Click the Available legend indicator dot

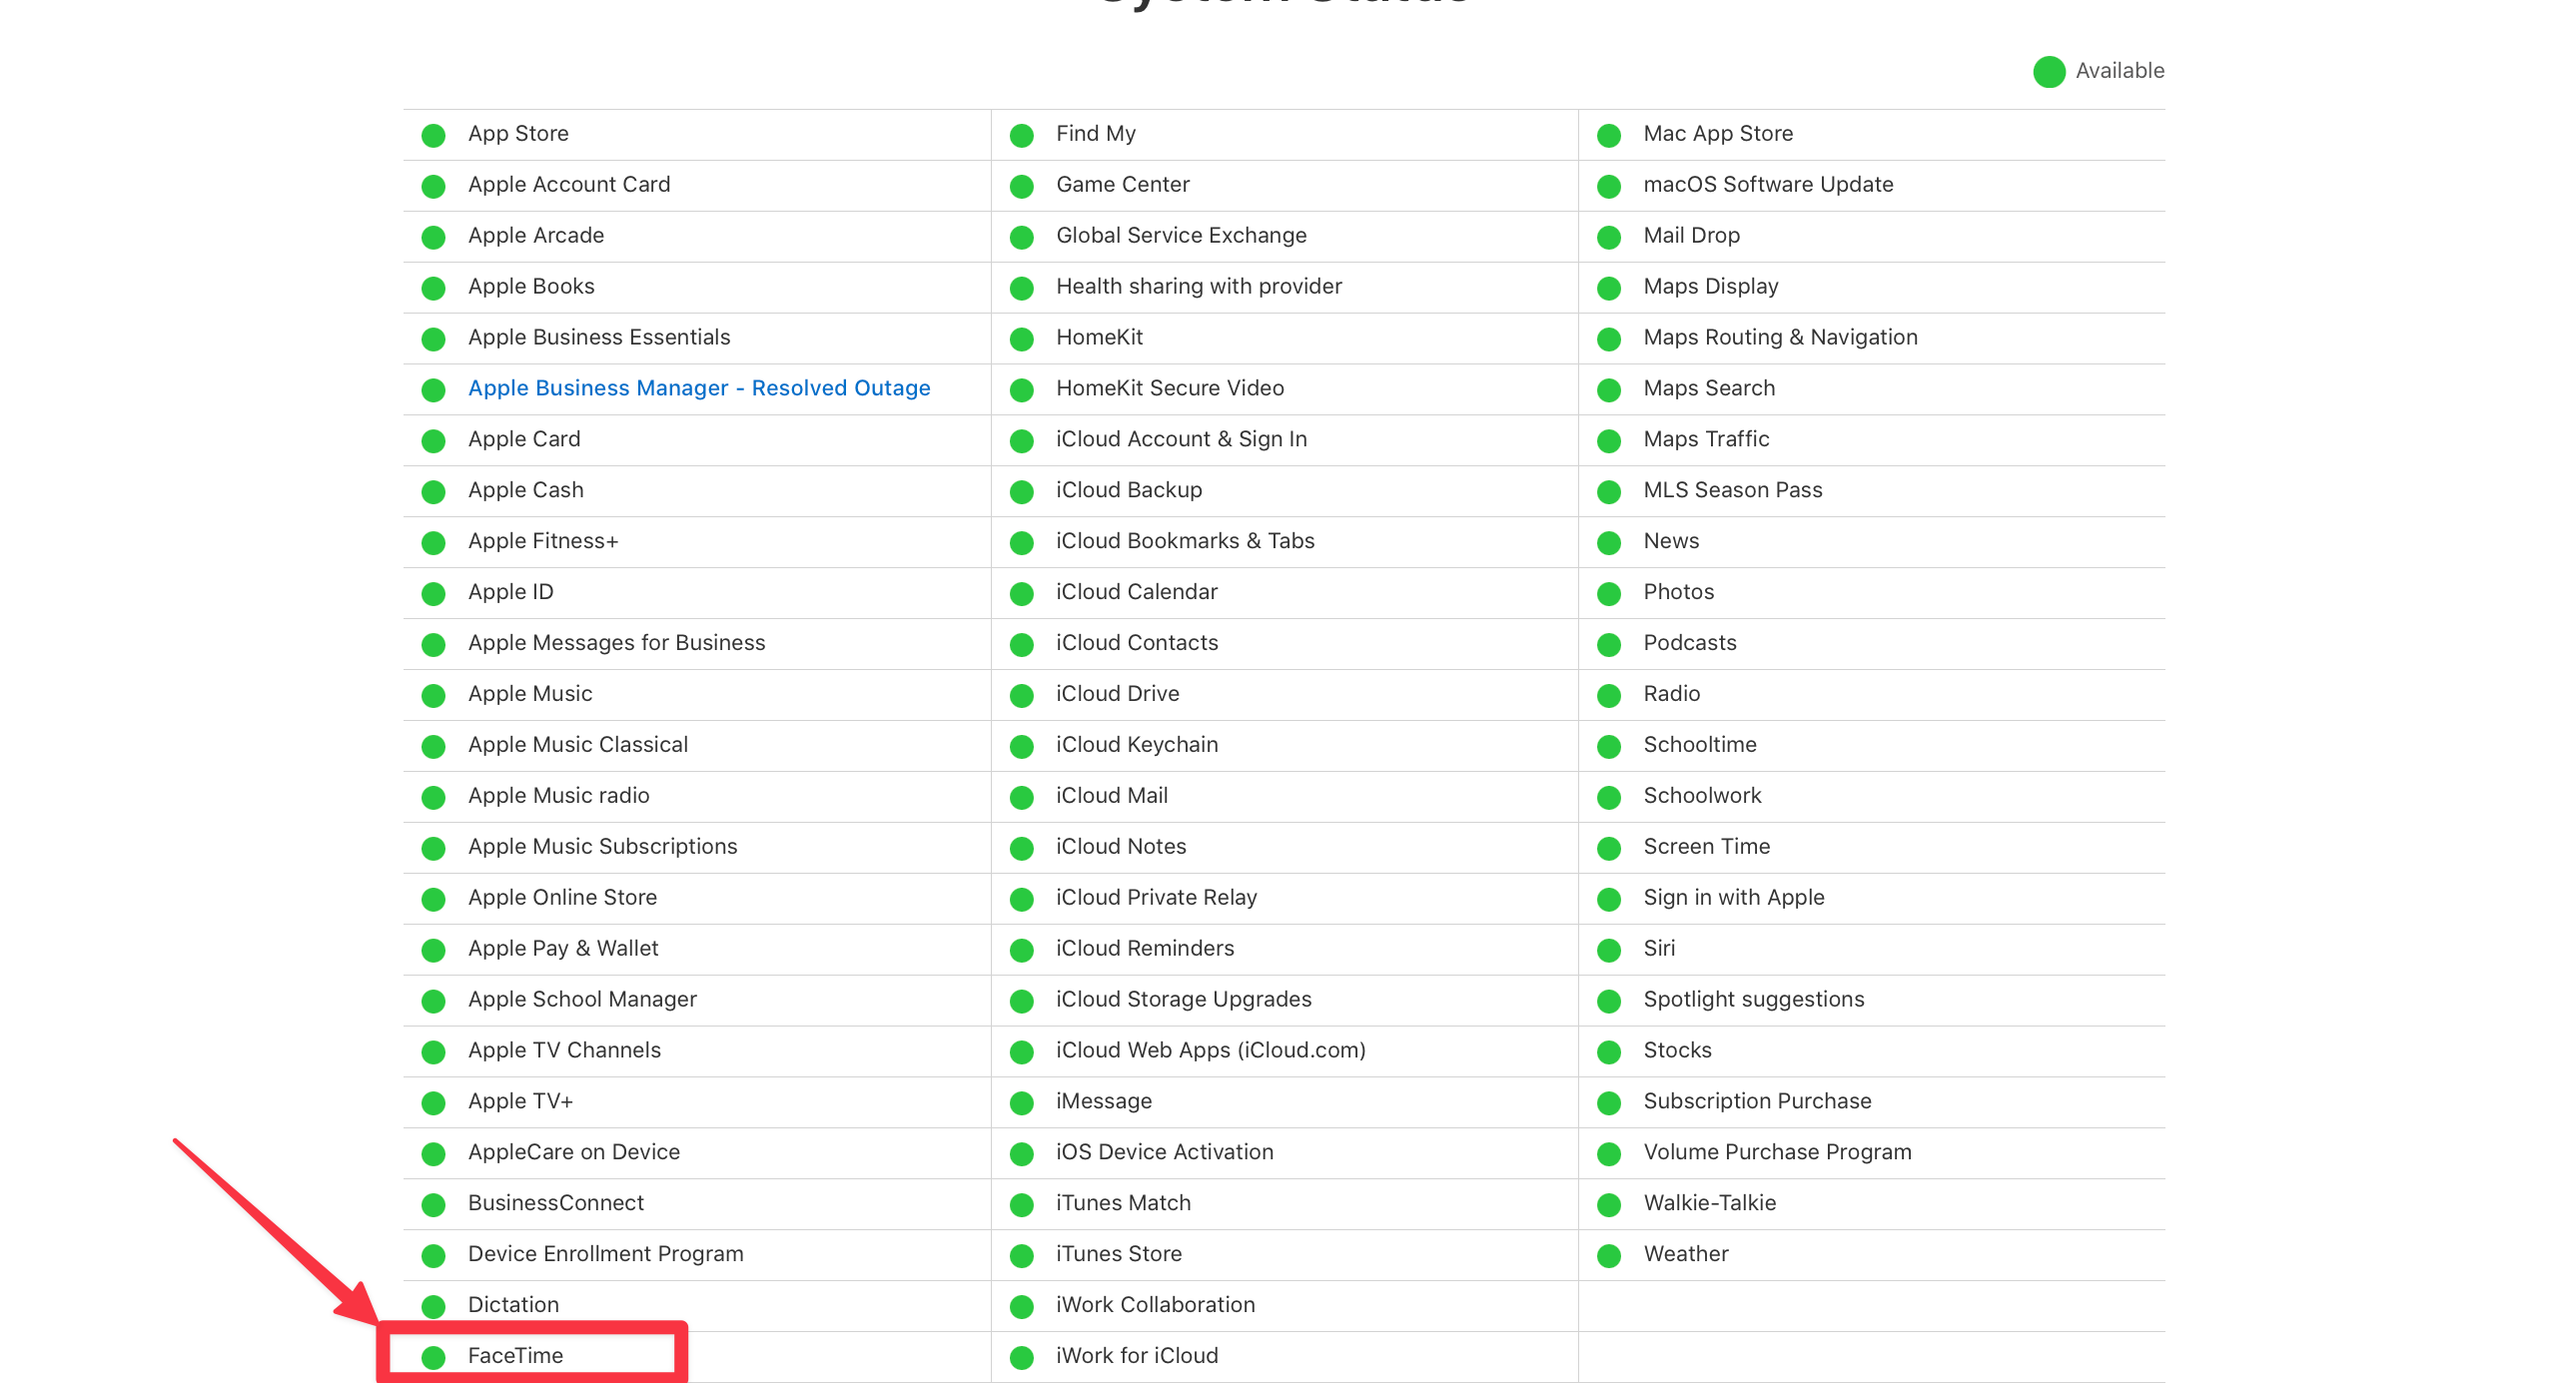pos(2048,71)
